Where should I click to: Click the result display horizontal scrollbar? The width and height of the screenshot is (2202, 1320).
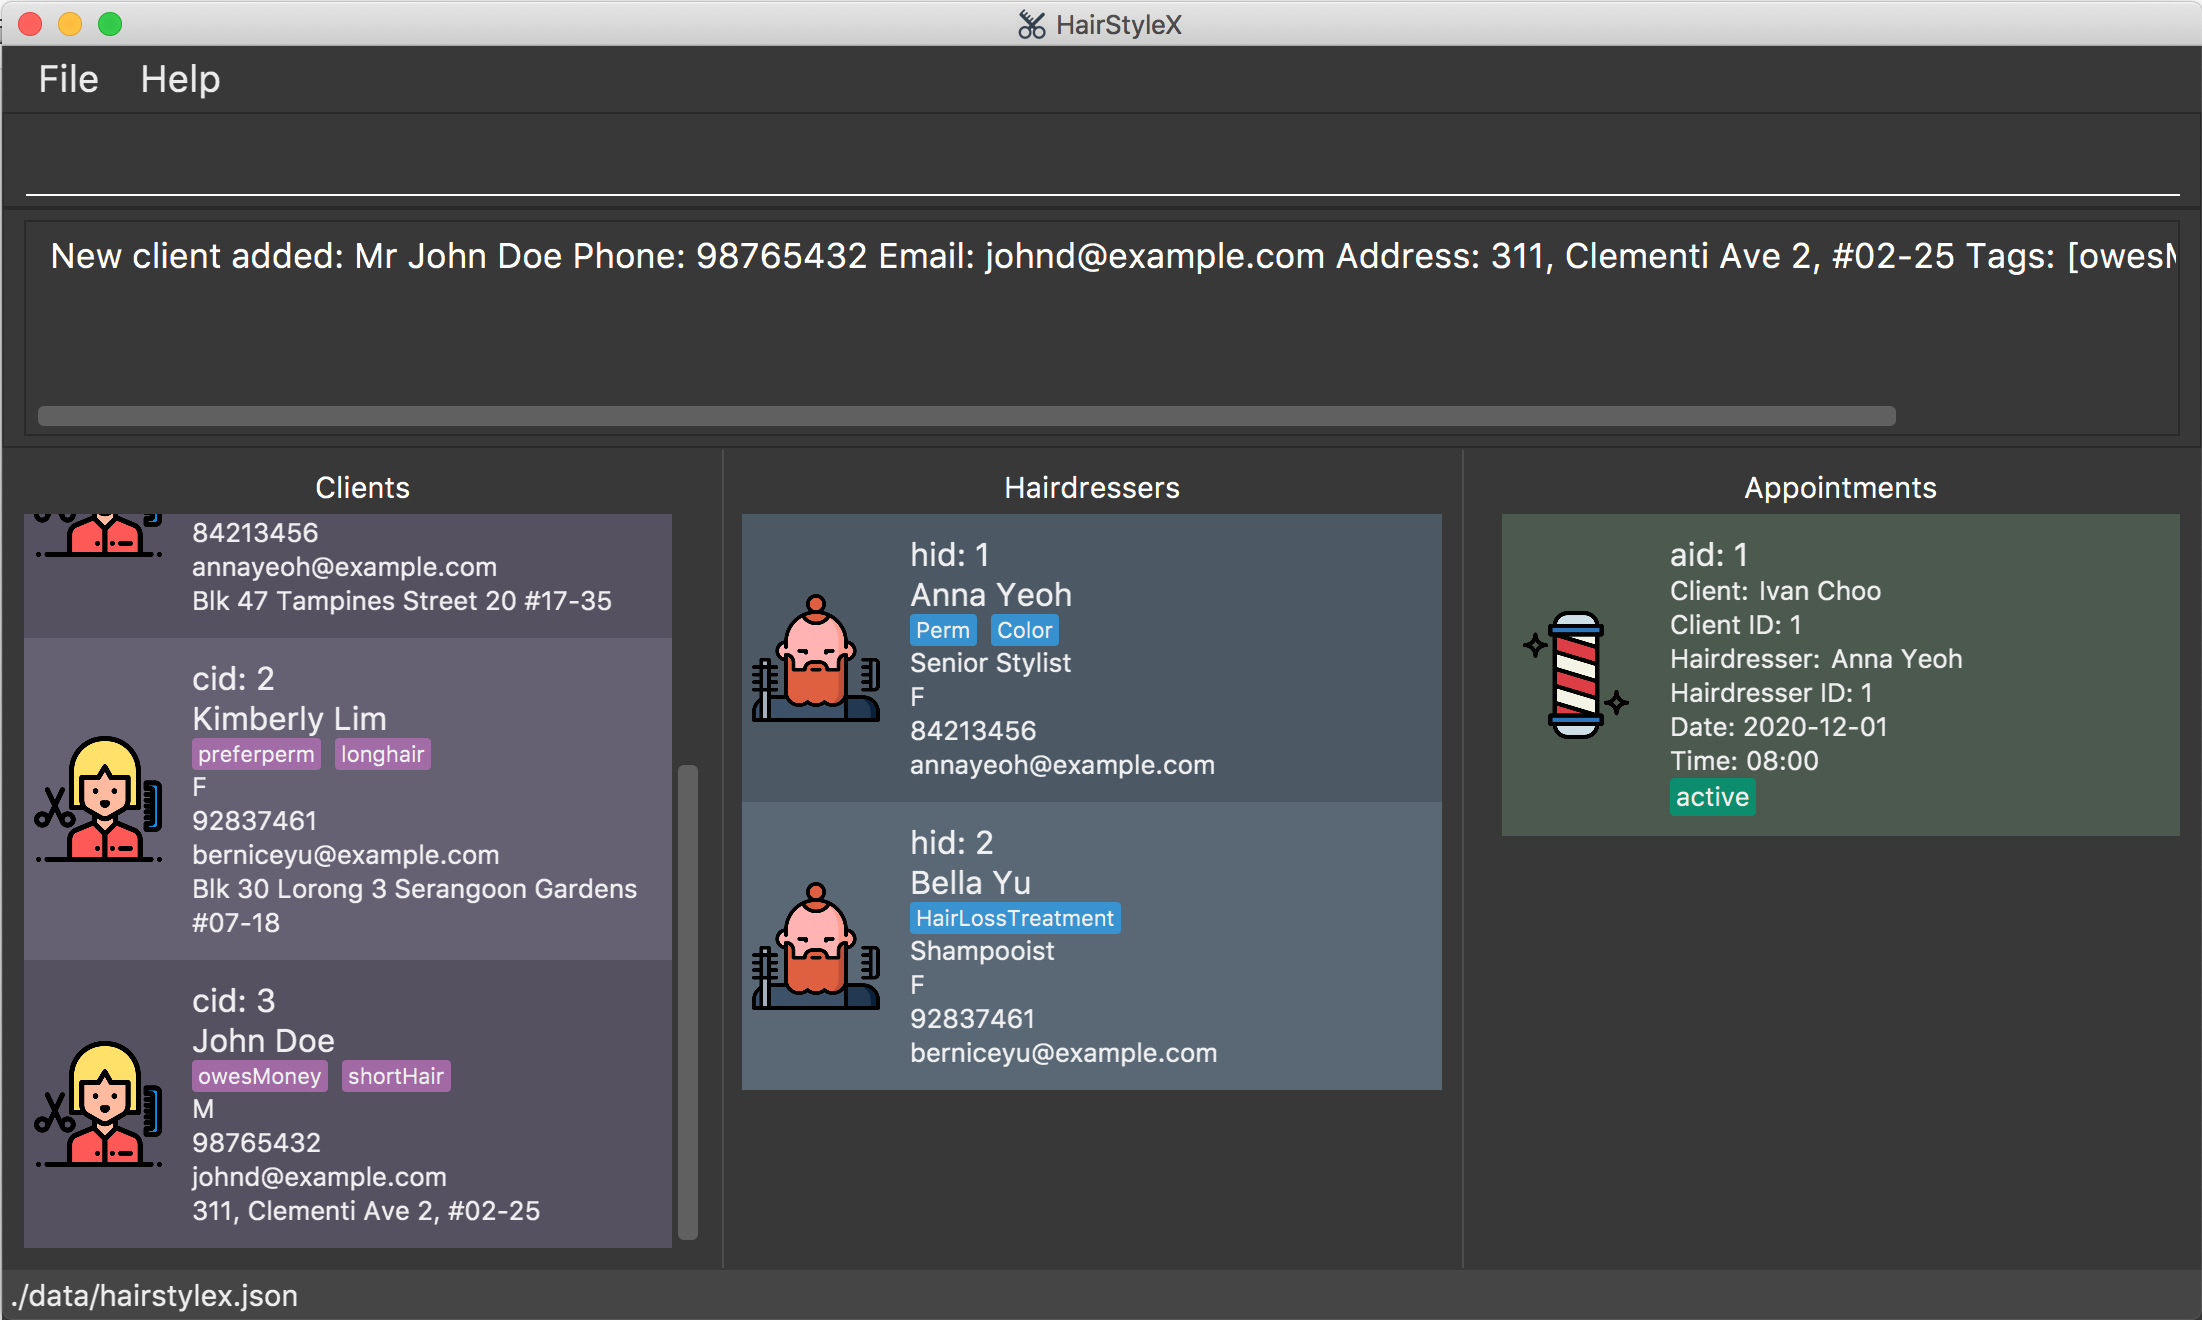[966, 416]
